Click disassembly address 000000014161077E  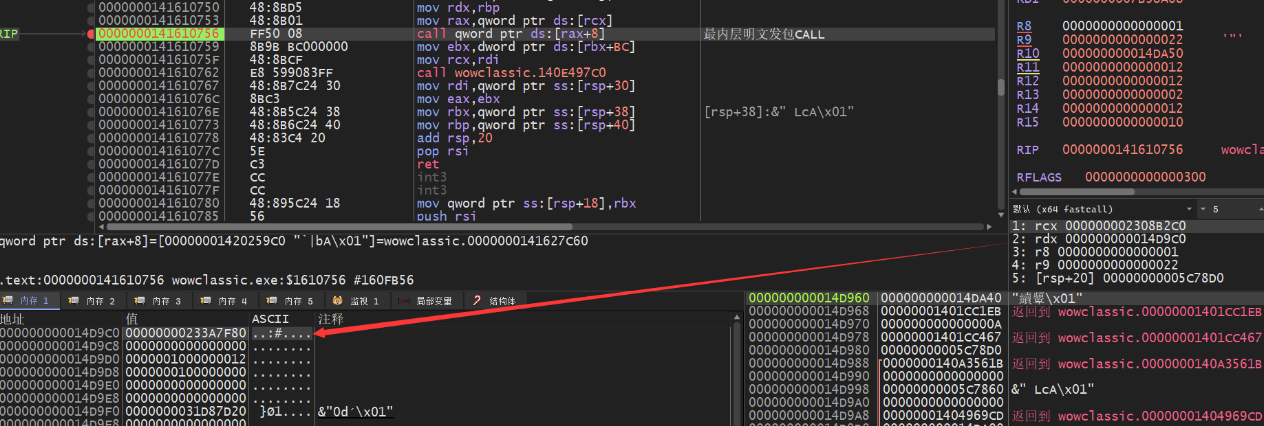point(160,176)
